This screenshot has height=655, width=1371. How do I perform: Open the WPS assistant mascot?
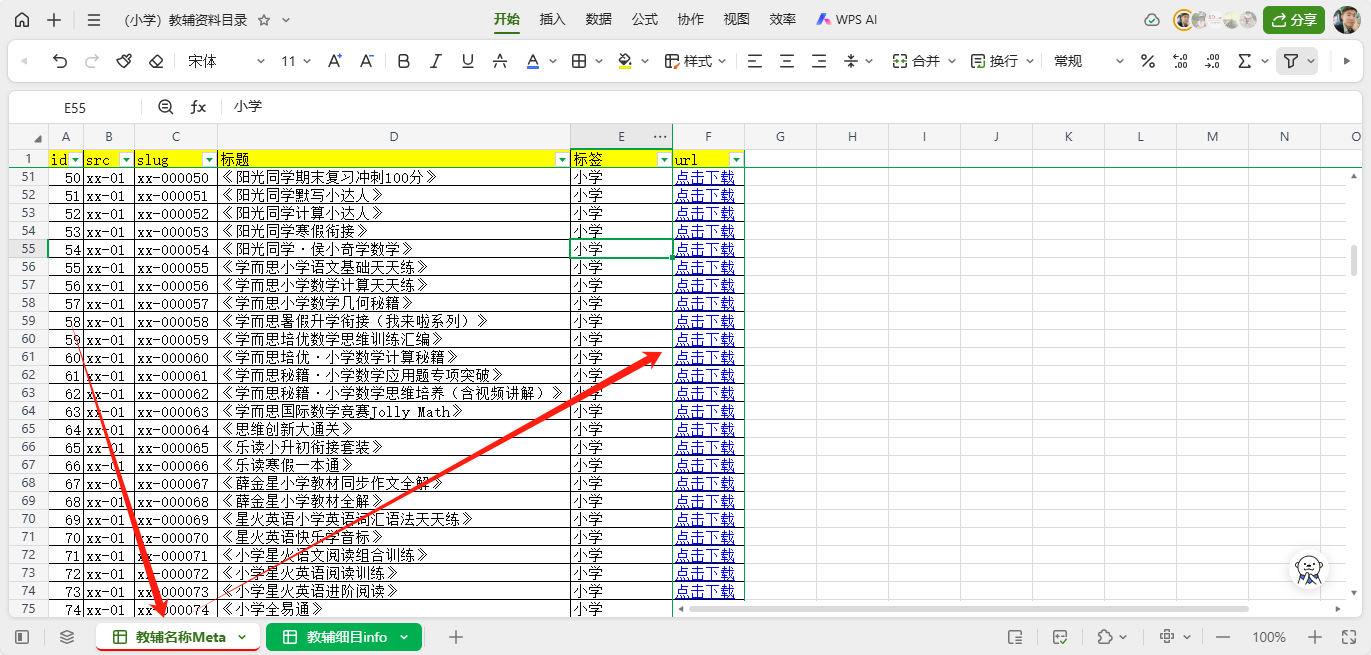pyautogui.click(x=1307, y=569)
